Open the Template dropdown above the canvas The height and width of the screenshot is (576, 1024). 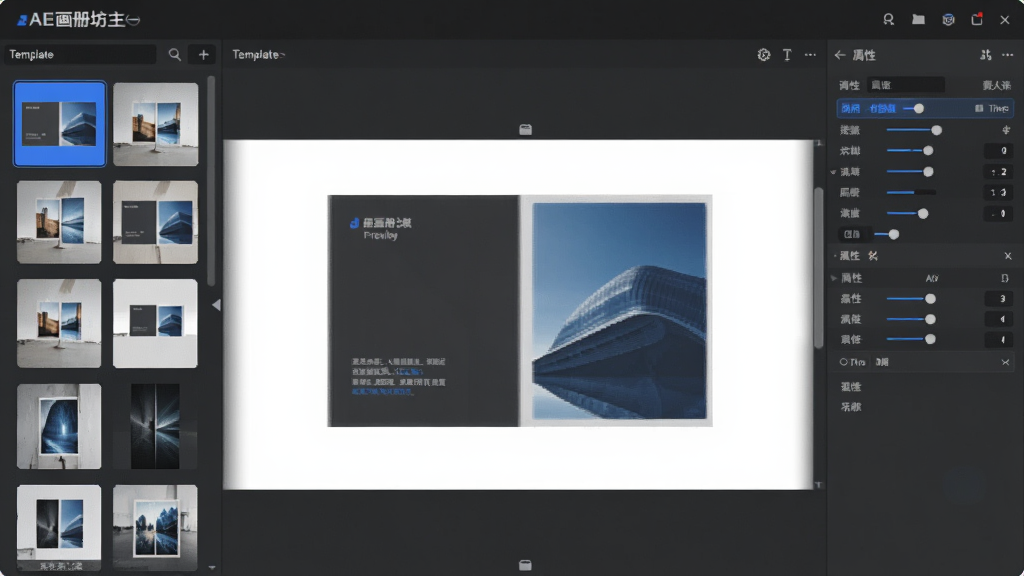259,55
